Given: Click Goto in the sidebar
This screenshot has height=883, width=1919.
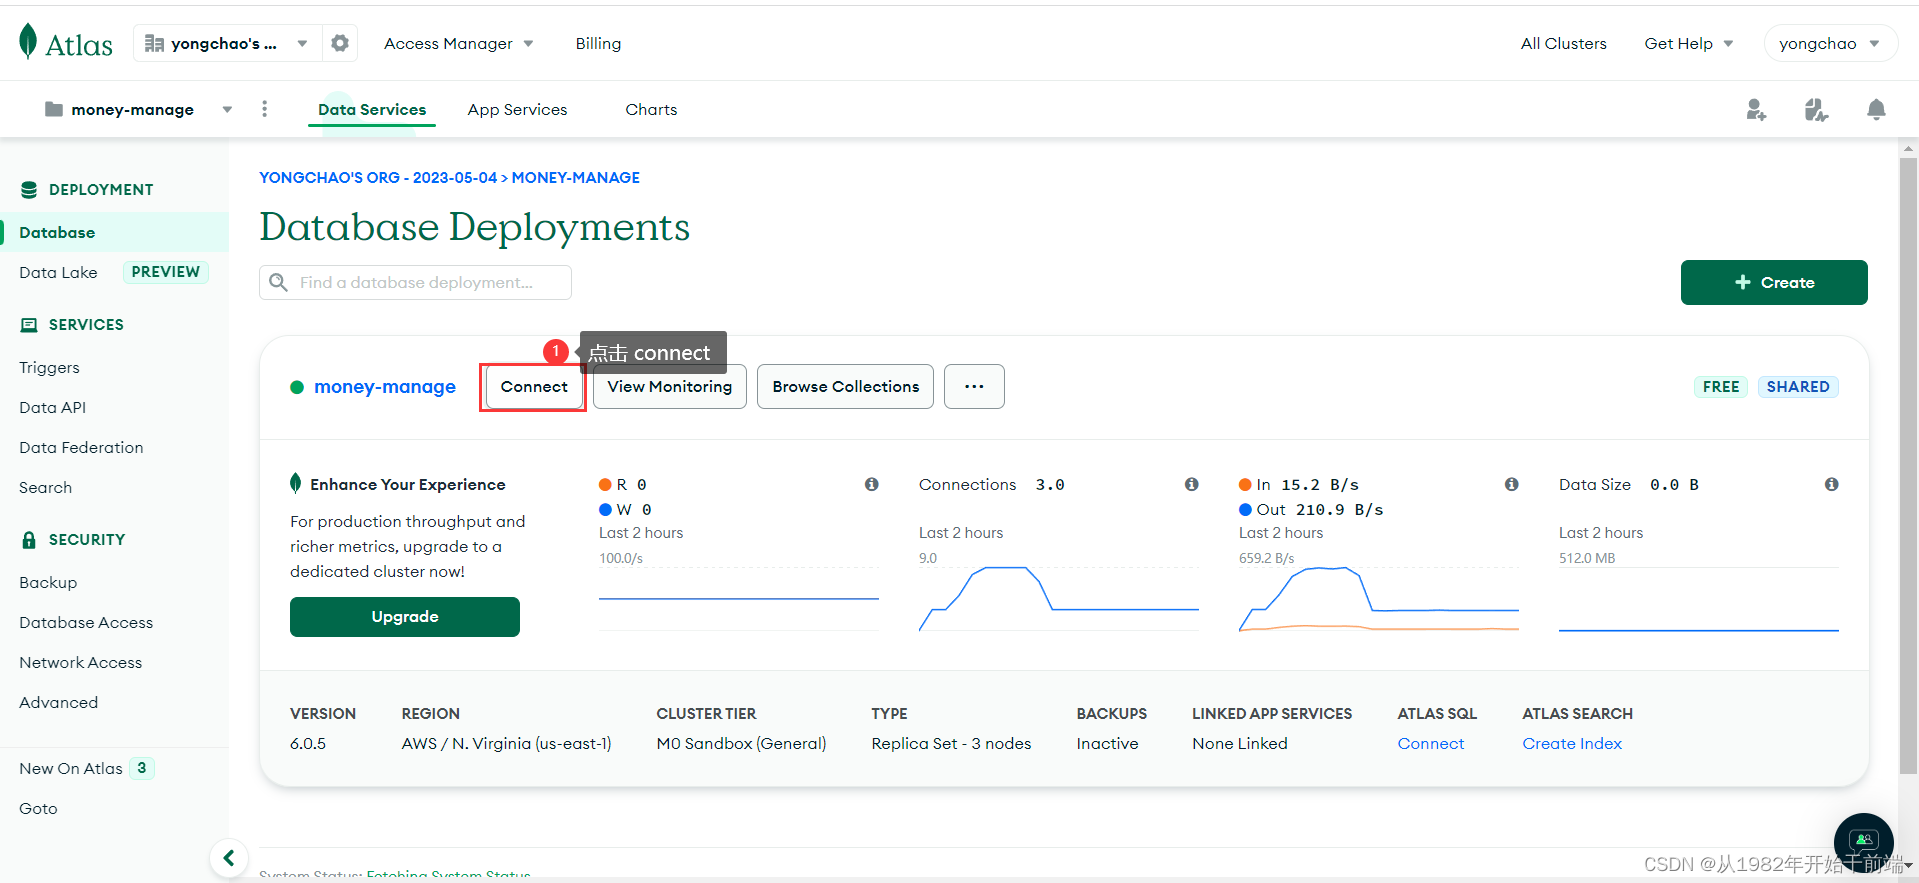Looking at the screenshot, I should (38, 808).
